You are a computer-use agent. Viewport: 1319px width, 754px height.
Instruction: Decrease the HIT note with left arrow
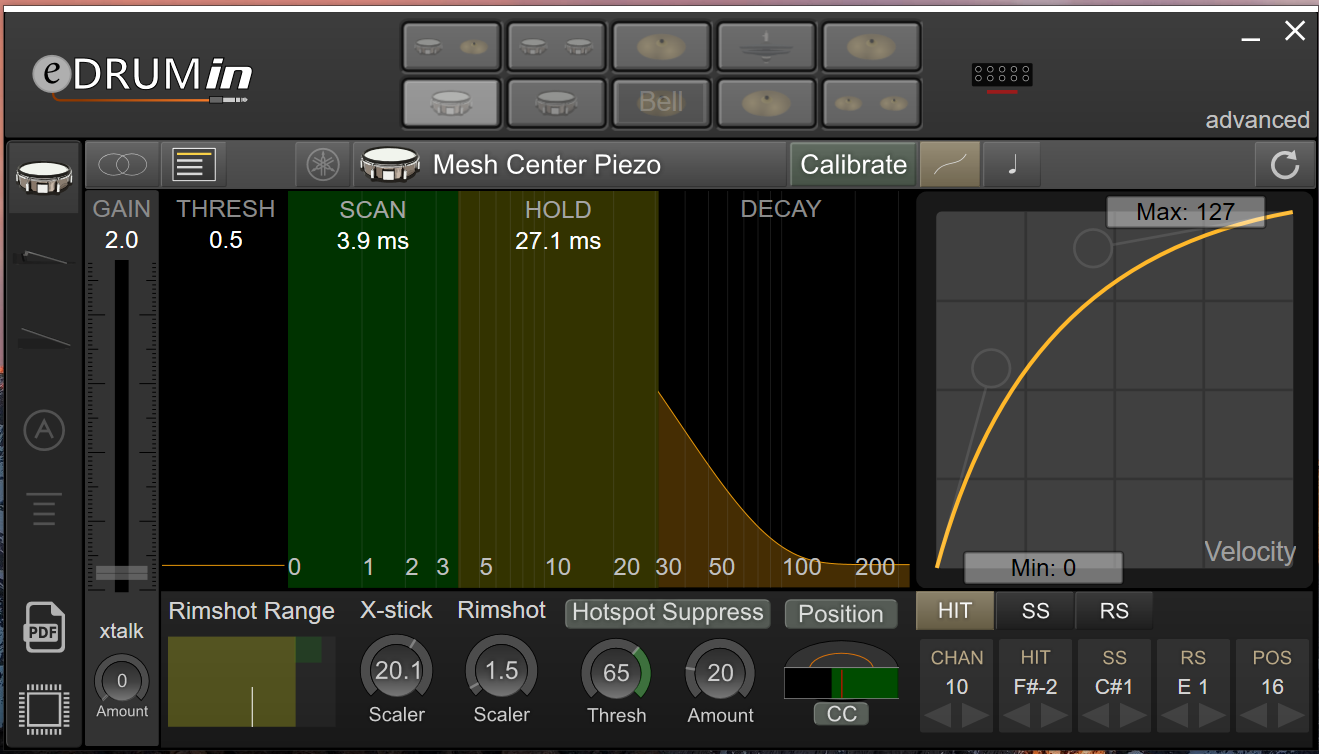point(1019,716)
